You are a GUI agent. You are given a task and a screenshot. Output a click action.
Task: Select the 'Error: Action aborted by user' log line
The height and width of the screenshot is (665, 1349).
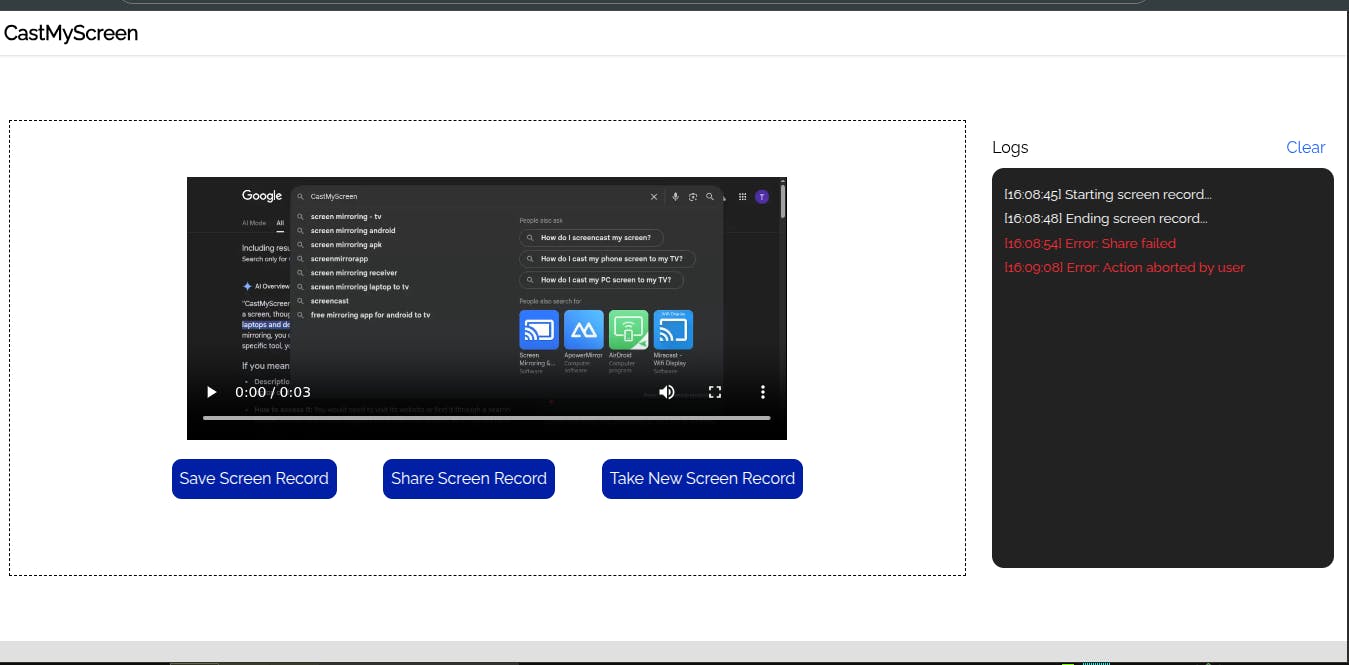(x=1124, y=267)
